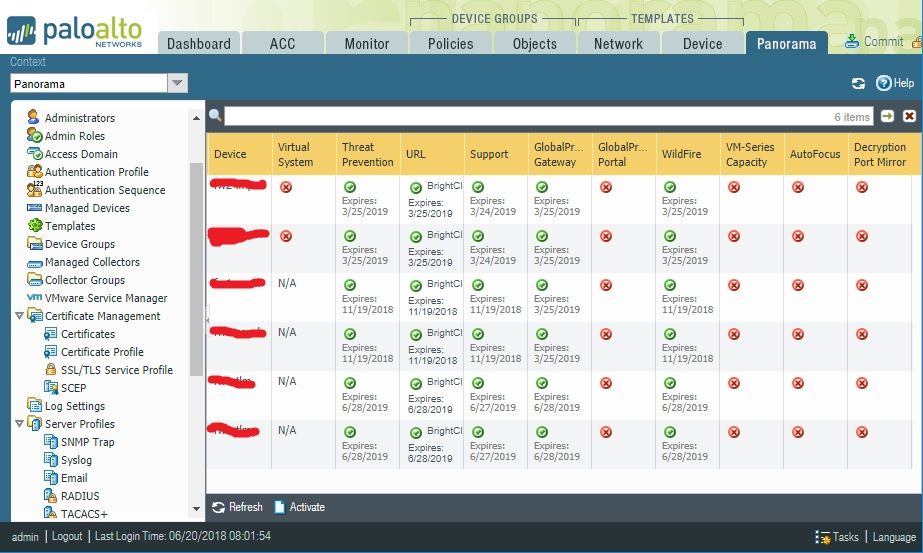Open the Help question mark icon

point(883,83)
